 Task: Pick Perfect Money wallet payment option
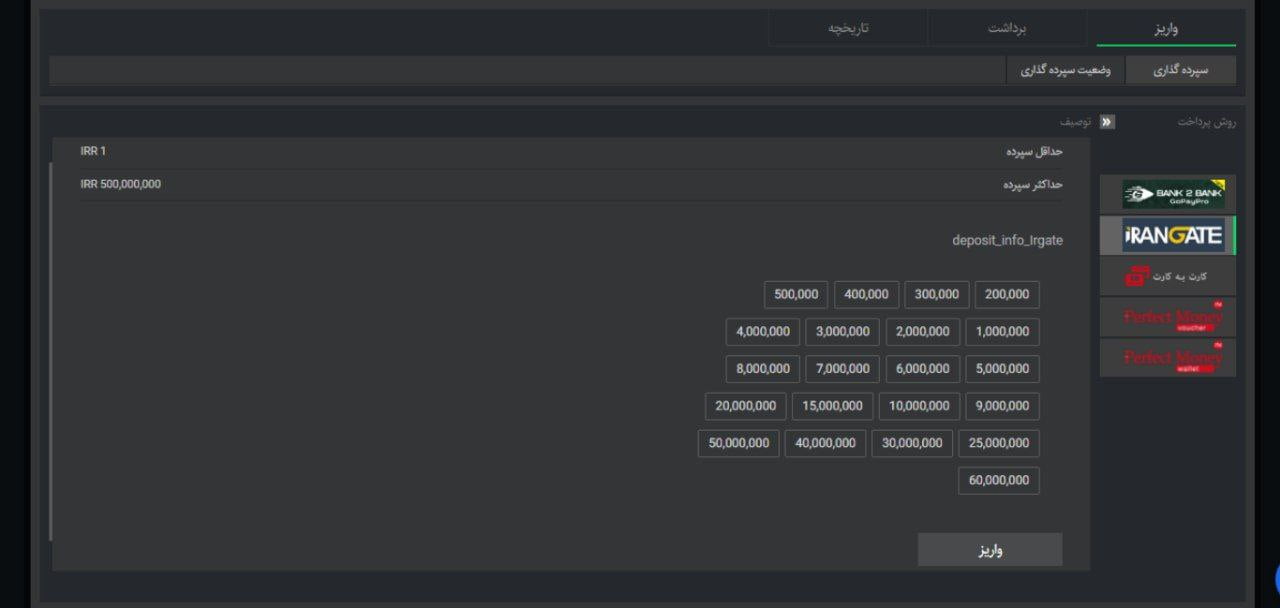coord(1168,358)
